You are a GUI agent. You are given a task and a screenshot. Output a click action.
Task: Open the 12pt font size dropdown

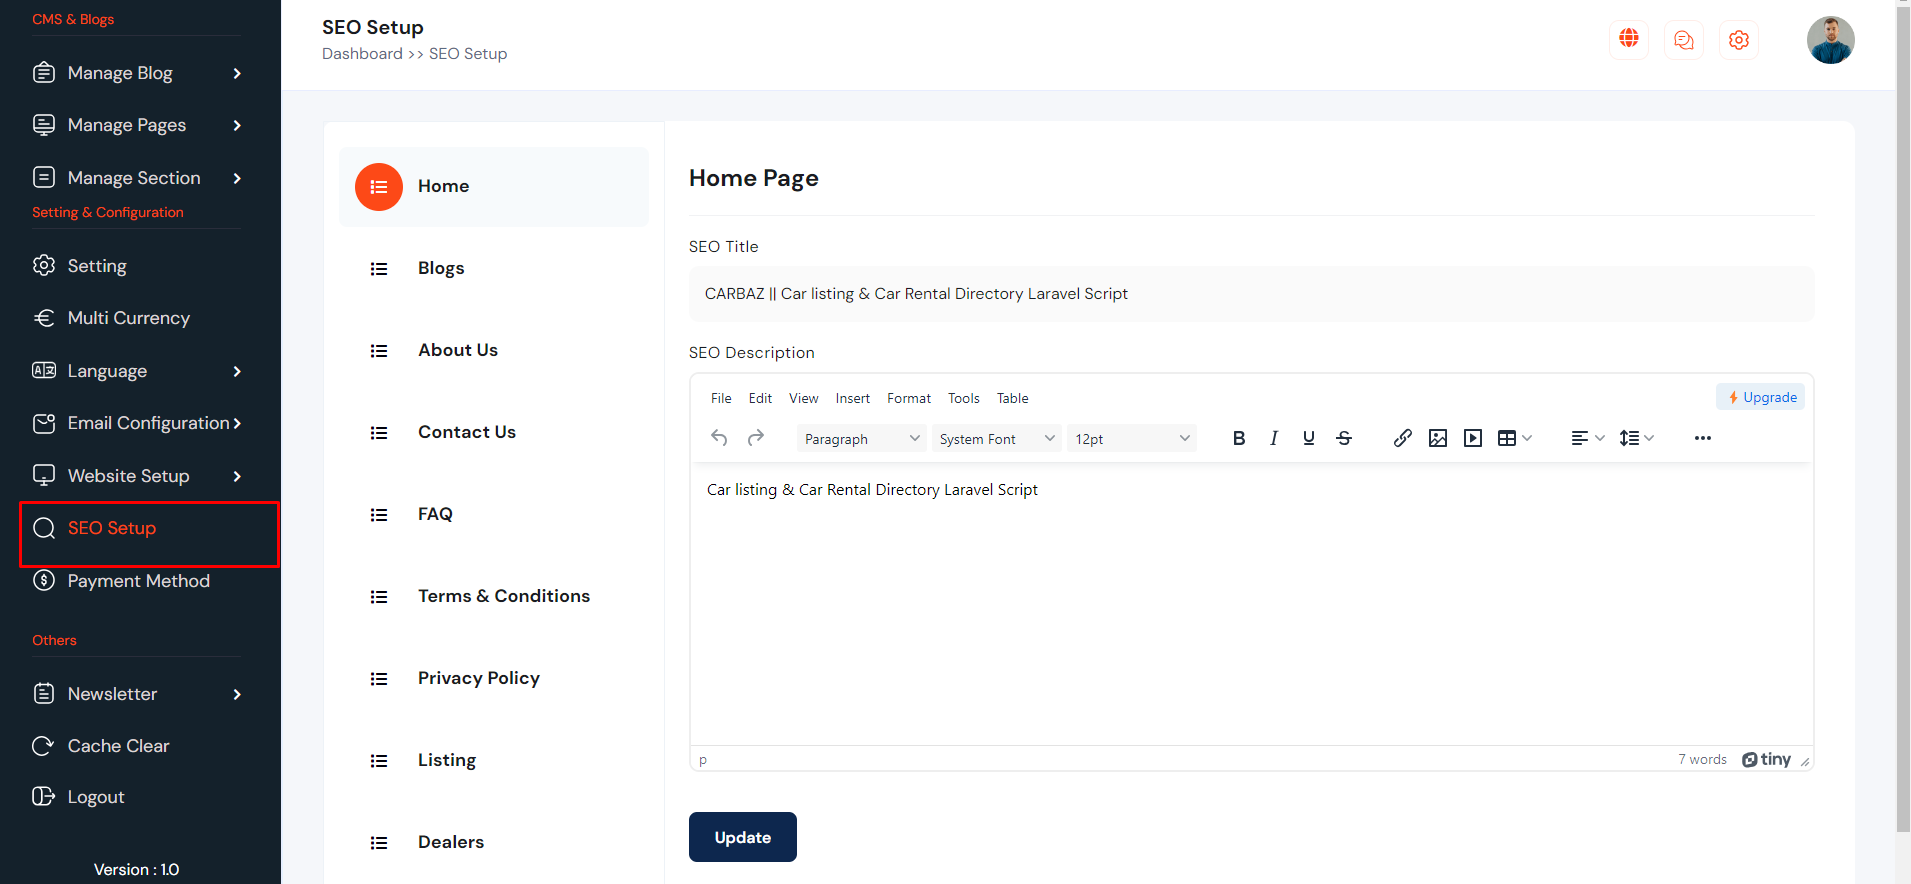coord(1131,439)
